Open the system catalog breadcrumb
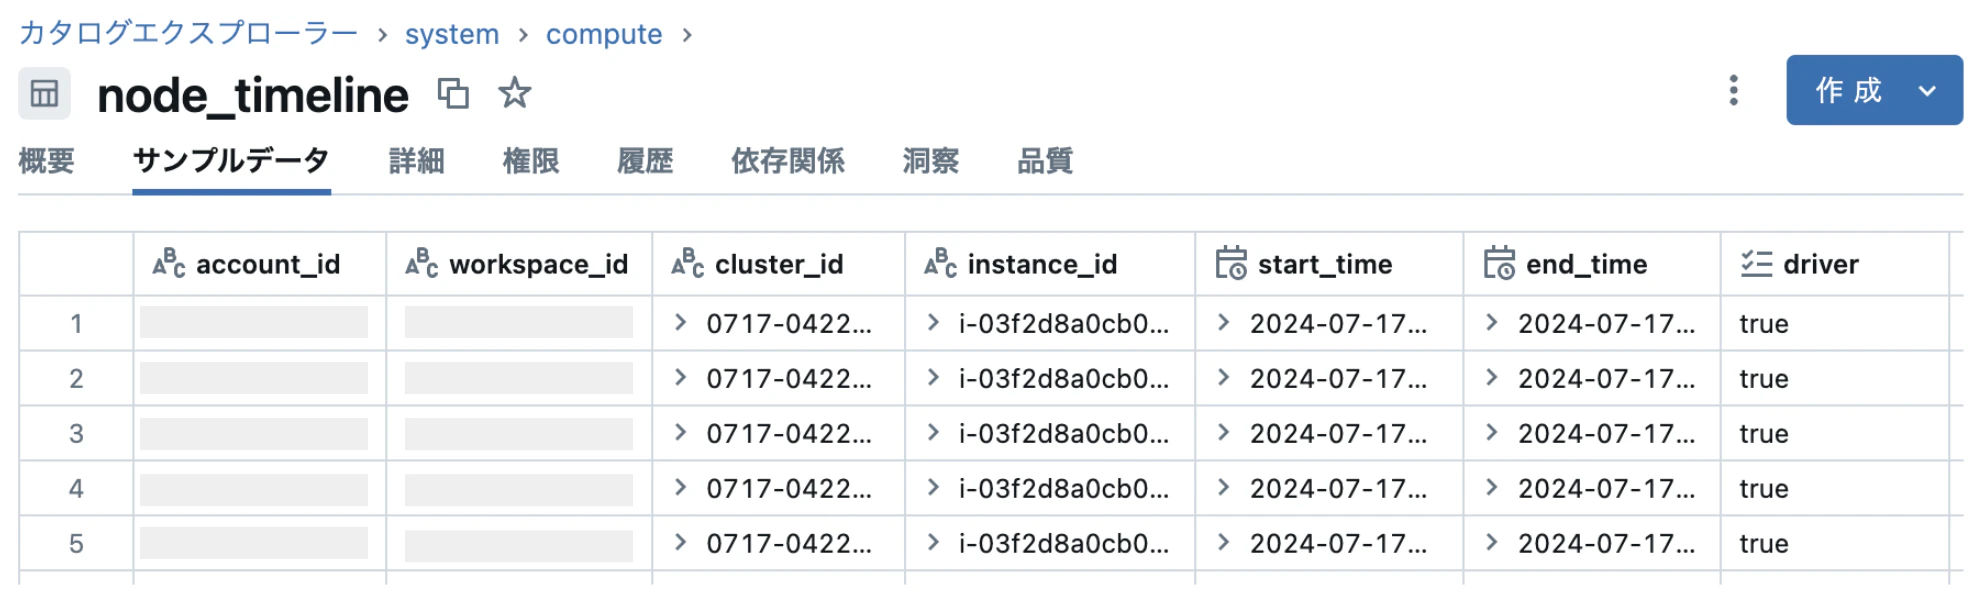 coord(452,34)
